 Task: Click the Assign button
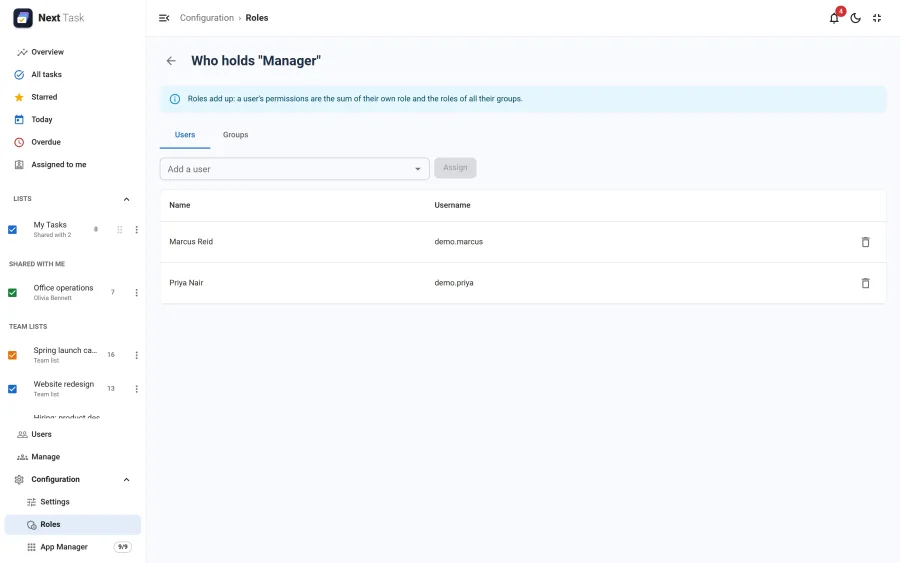pyautogui.click(x=455, y=168)
